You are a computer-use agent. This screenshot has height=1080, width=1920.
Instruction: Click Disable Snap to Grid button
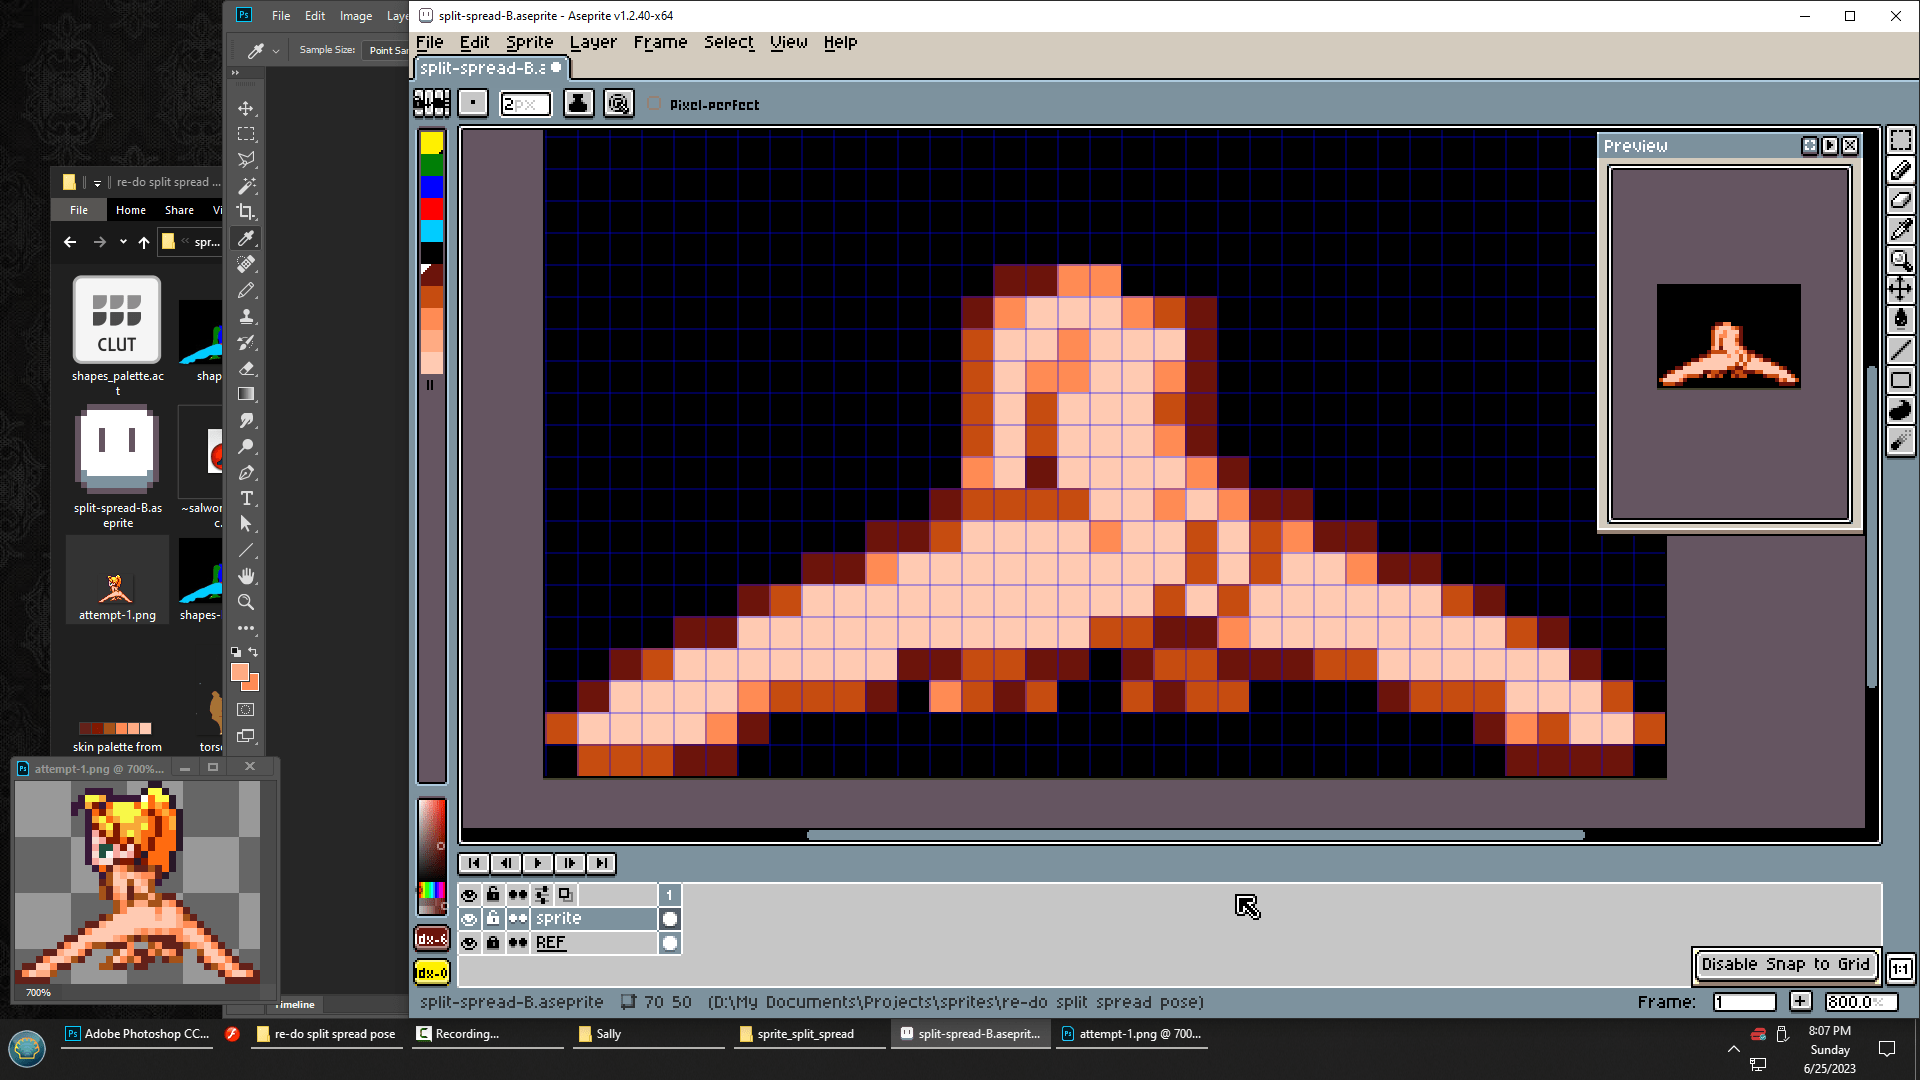coord(1785,964)
